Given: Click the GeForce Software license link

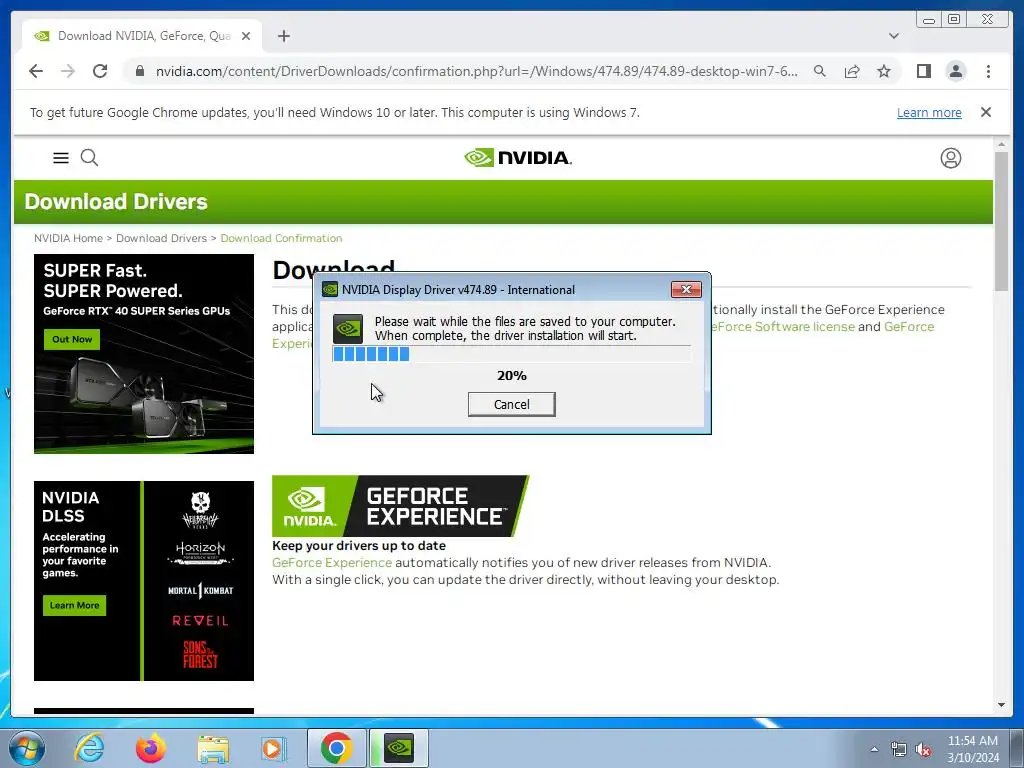Looking at the screenshot, I should [782, 327].
